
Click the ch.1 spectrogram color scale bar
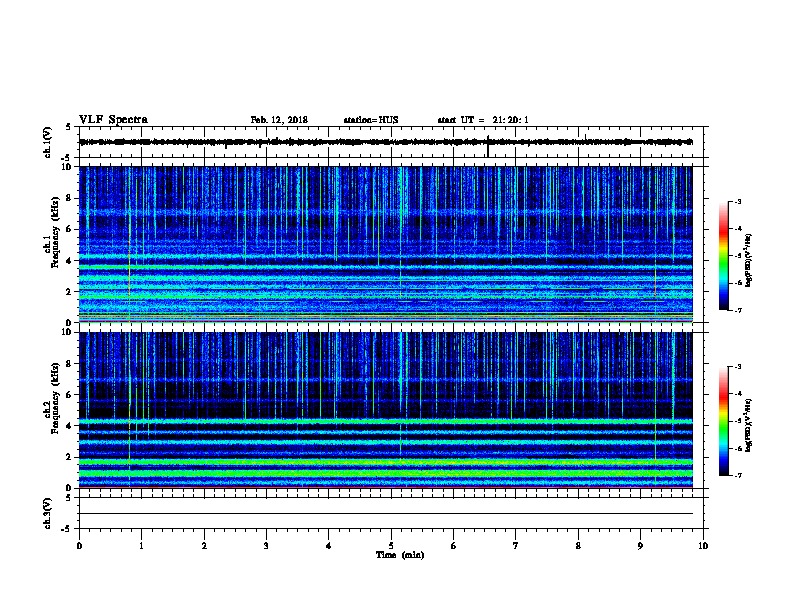click(723, 256)
